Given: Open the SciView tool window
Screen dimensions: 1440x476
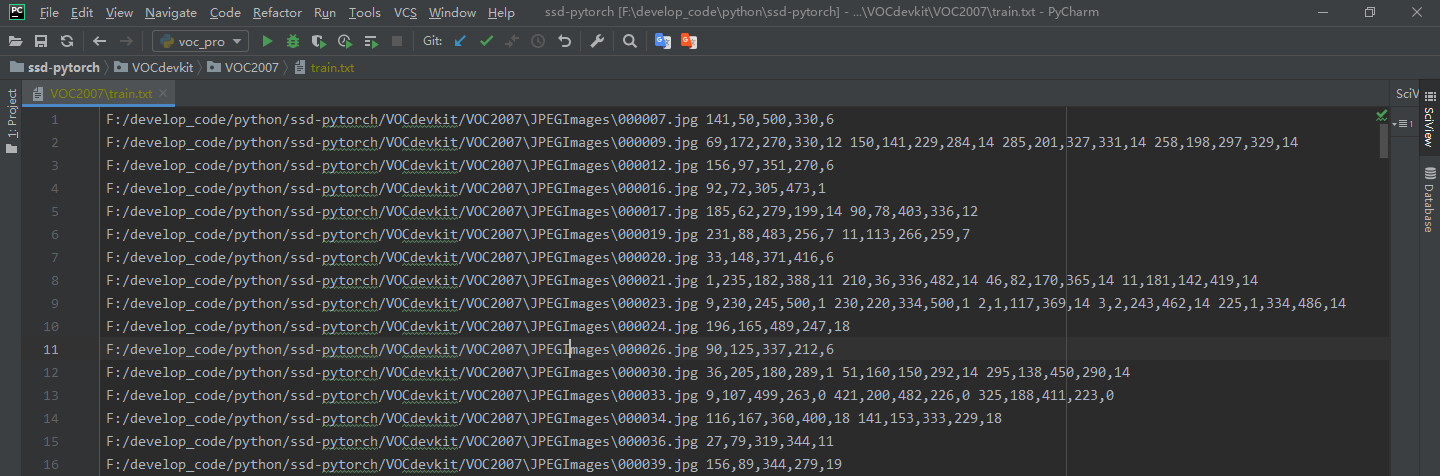Looking at the screenshot, I should click(x=1429, y=119).
